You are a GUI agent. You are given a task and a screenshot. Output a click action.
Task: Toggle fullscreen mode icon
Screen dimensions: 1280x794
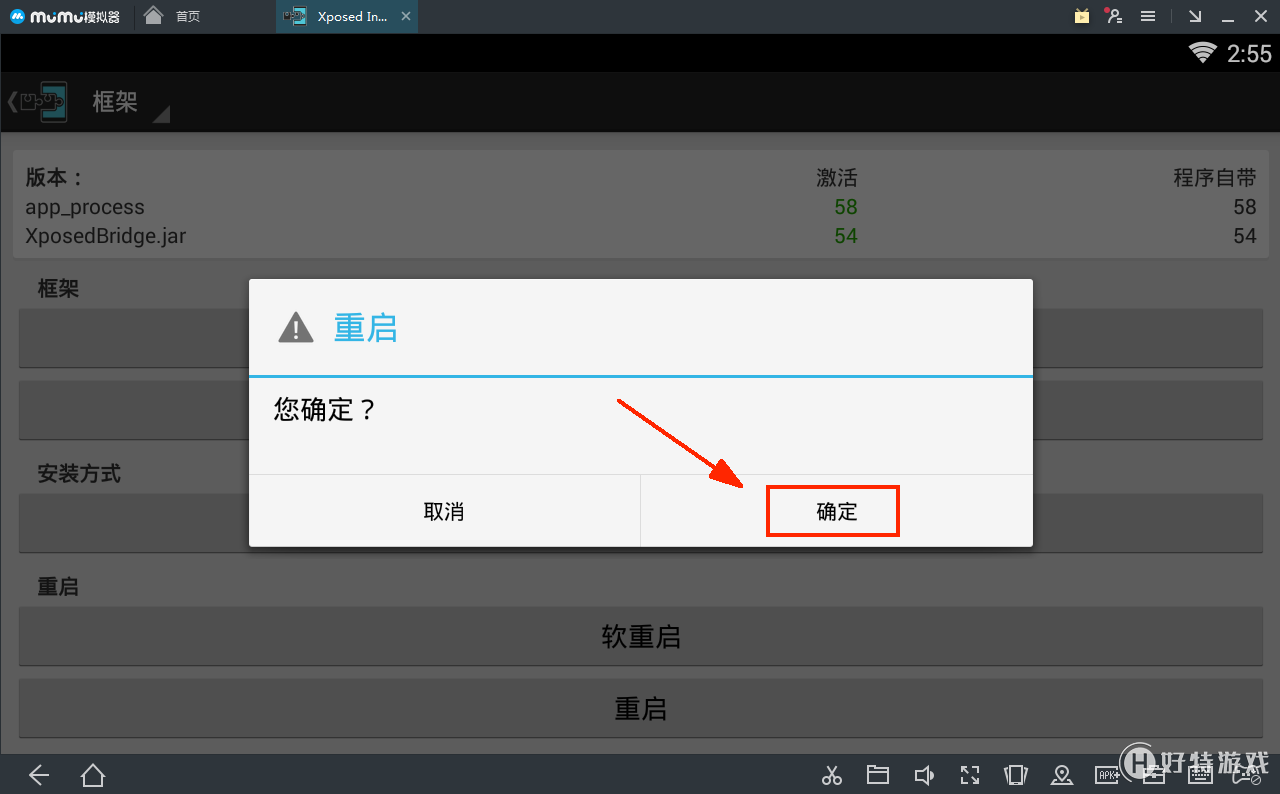tap(970, 775)
